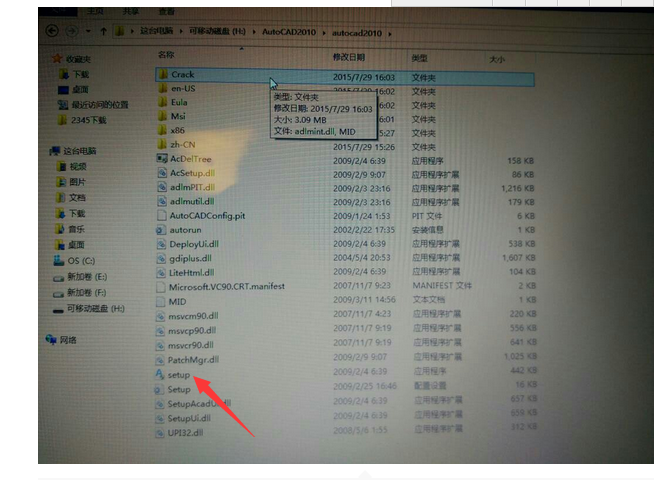This screenshot has width=672, height=480.
Task: Click autocad2010 breadcrumb in address bar
Action: point(357,33)
